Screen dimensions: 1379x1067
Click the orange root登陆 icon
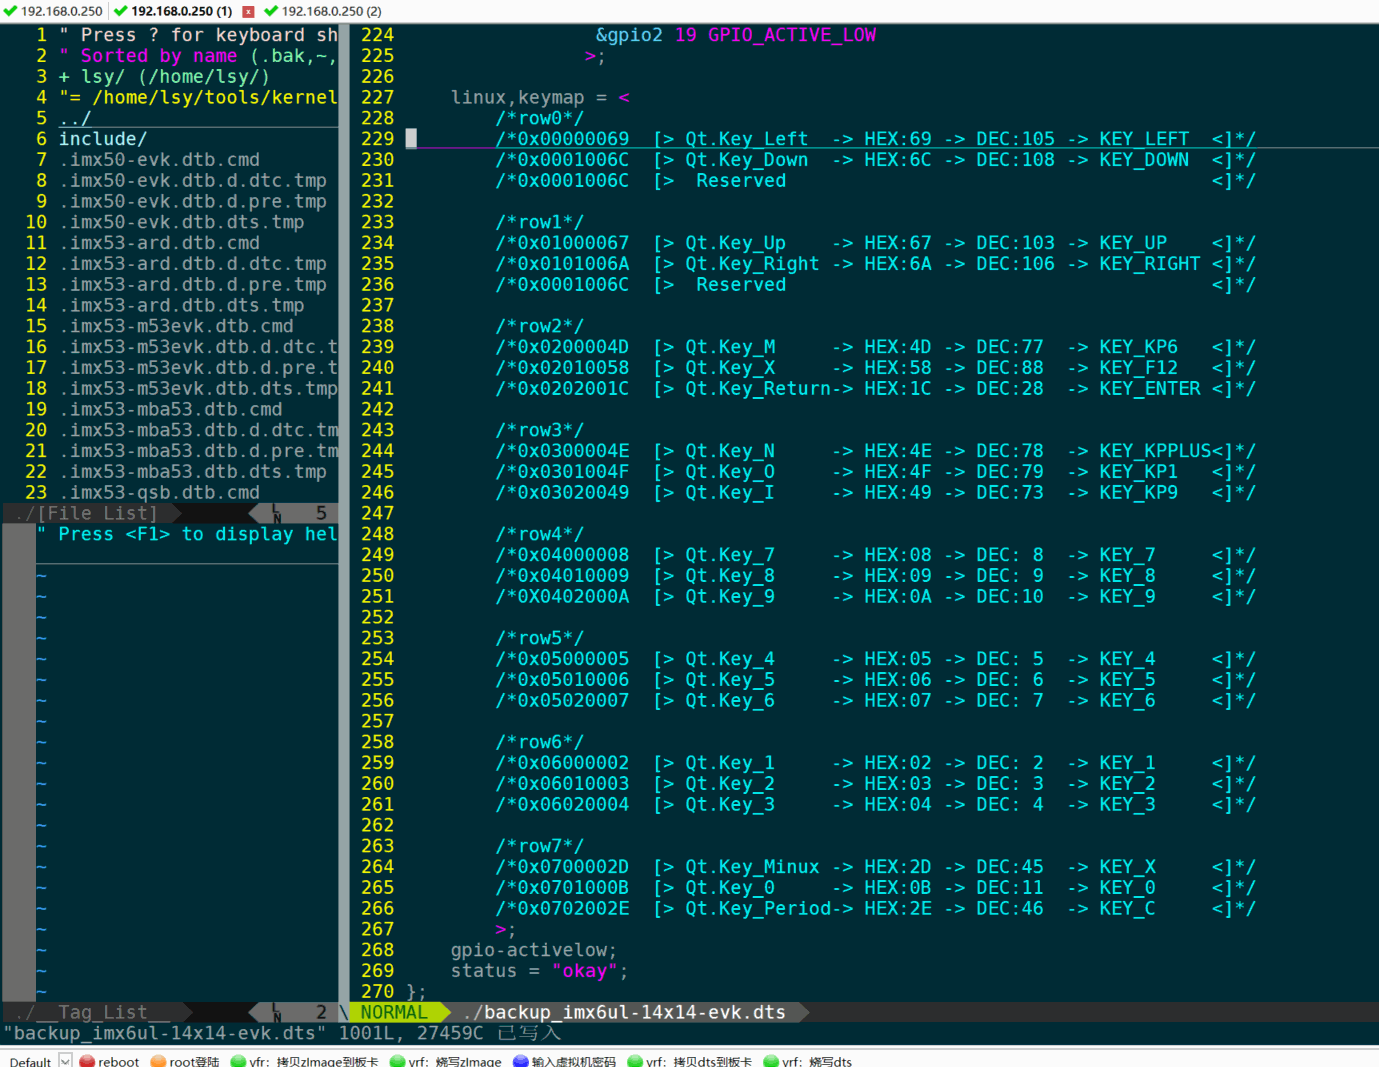pos(158,1061)
